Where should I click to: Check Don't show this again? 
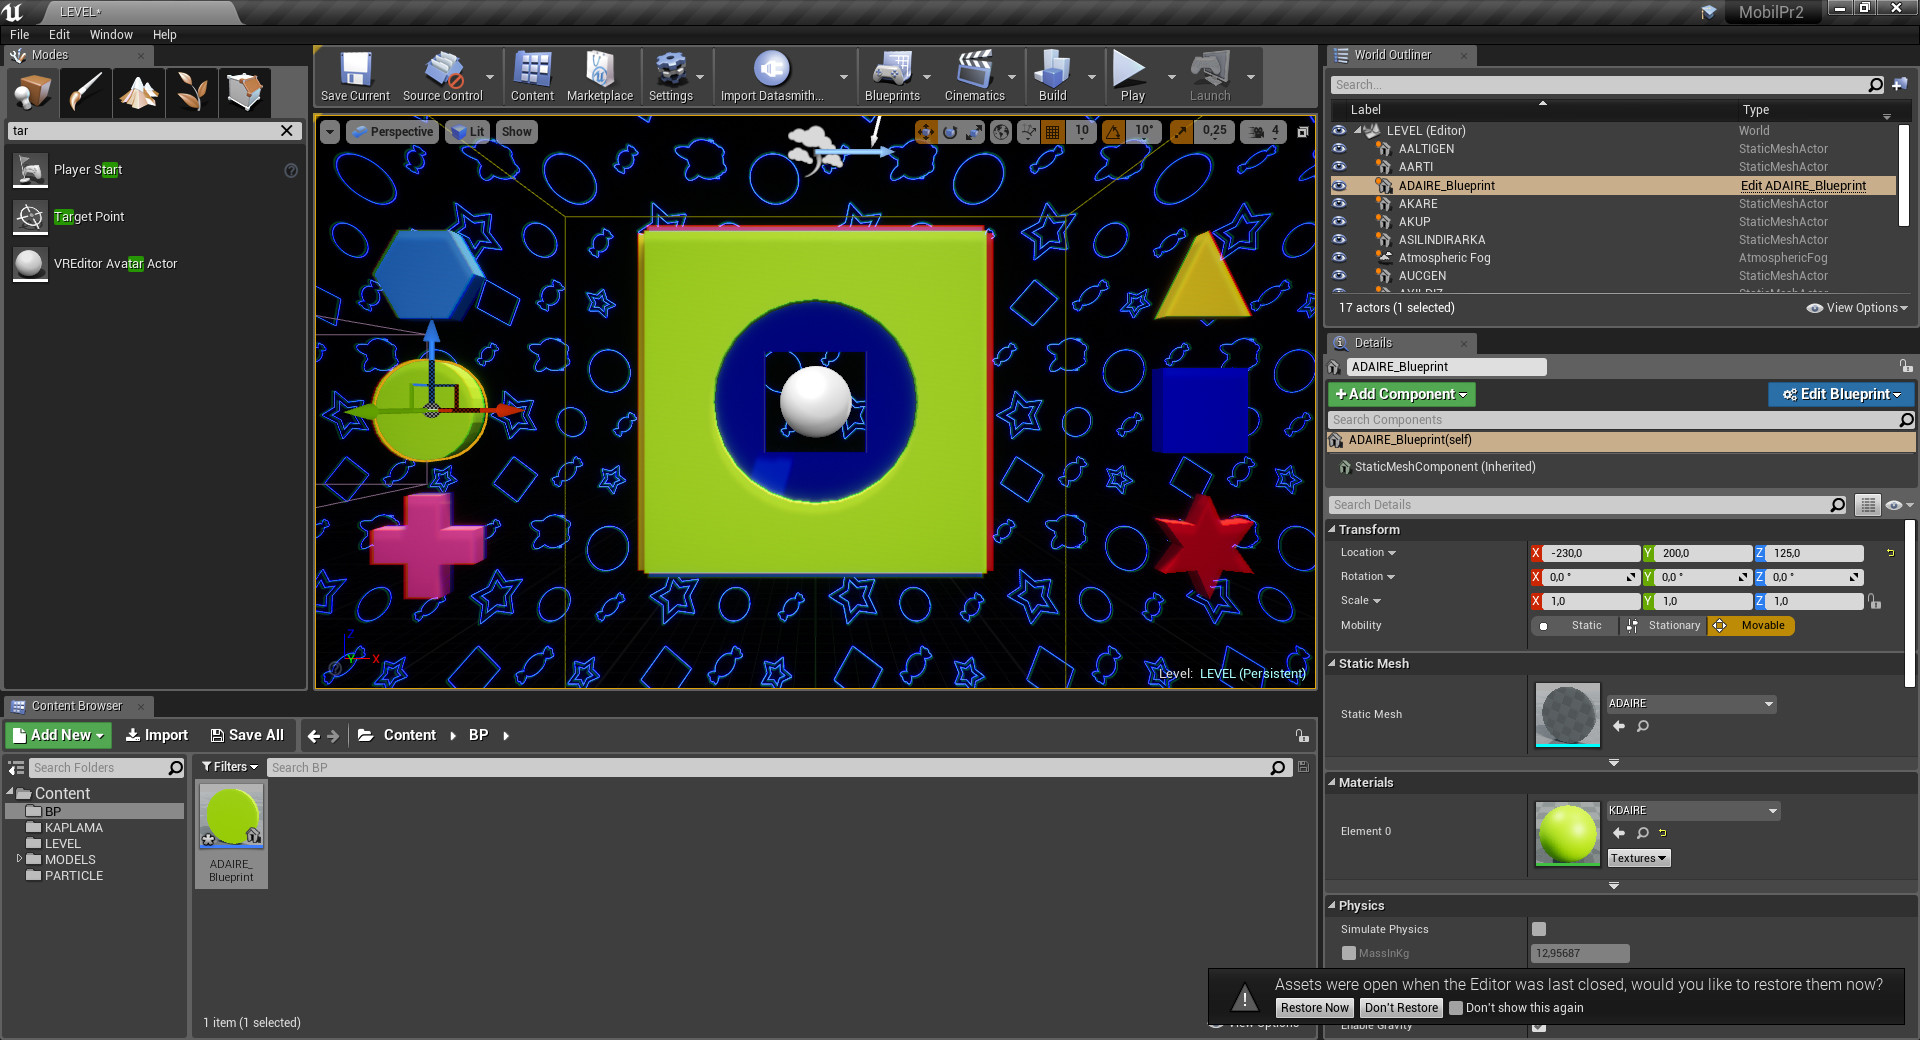[x=1456, y=1008]
